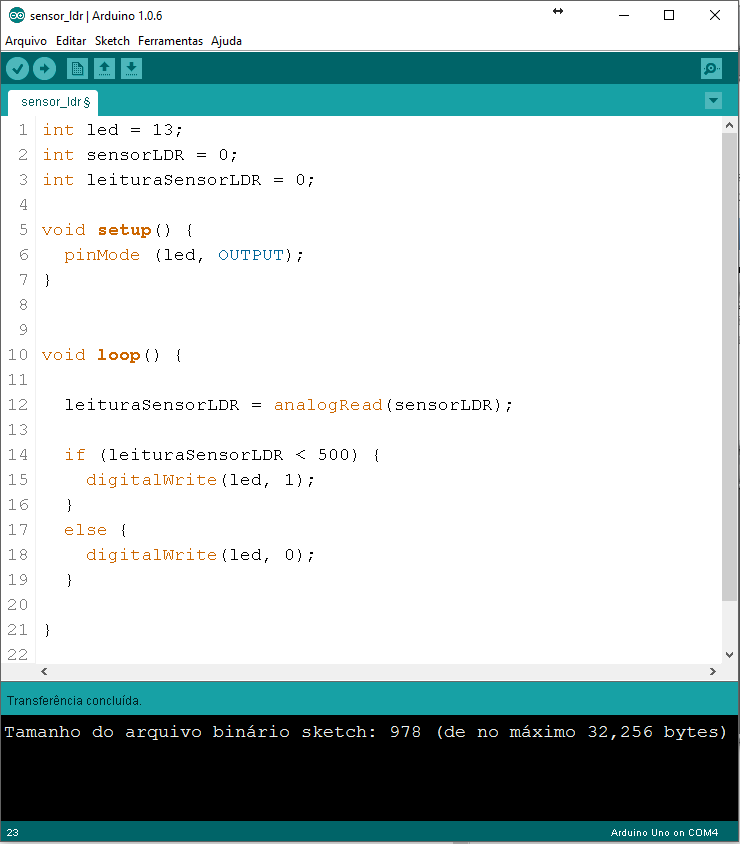Create a new sketch with page icon

coord(77,68)
